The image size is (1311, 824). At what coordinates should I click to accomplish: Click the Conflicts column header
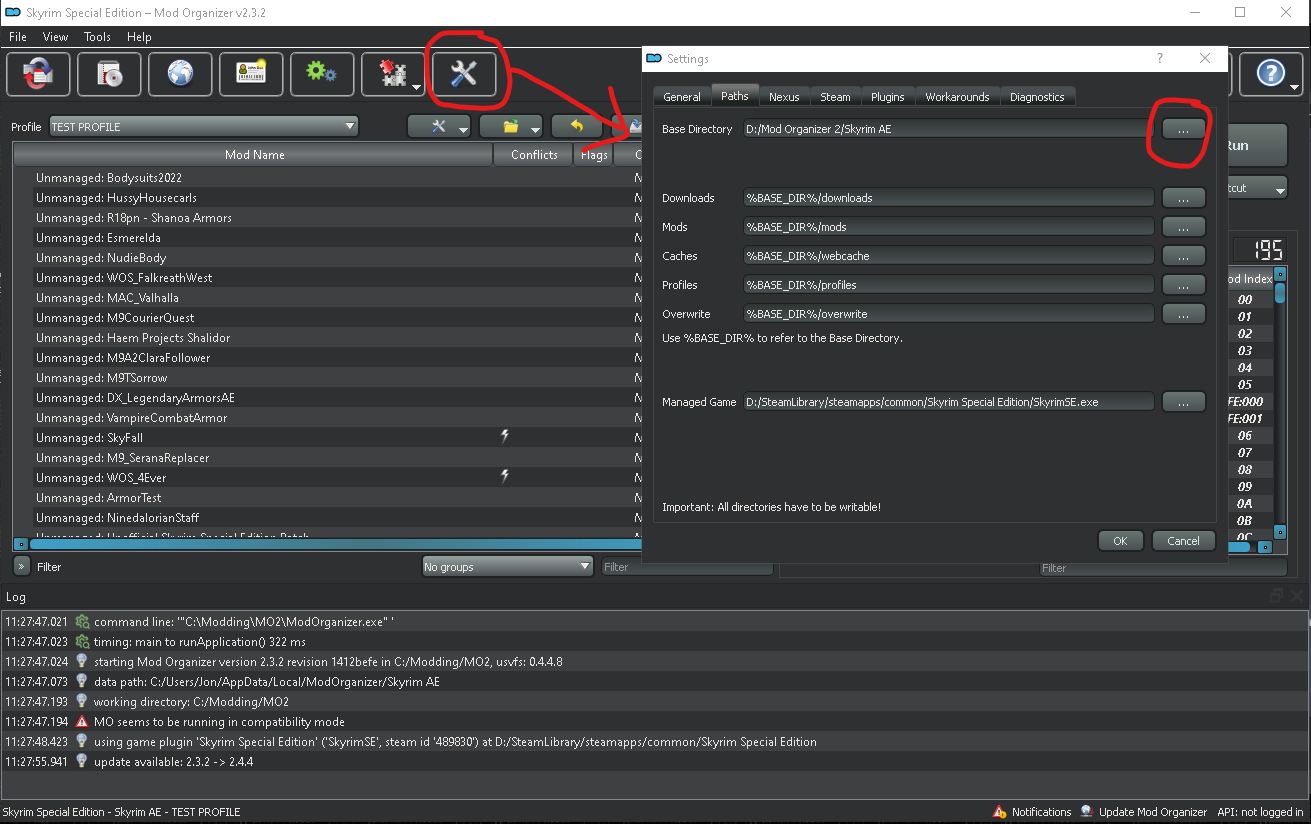click(x=534, y=155)
